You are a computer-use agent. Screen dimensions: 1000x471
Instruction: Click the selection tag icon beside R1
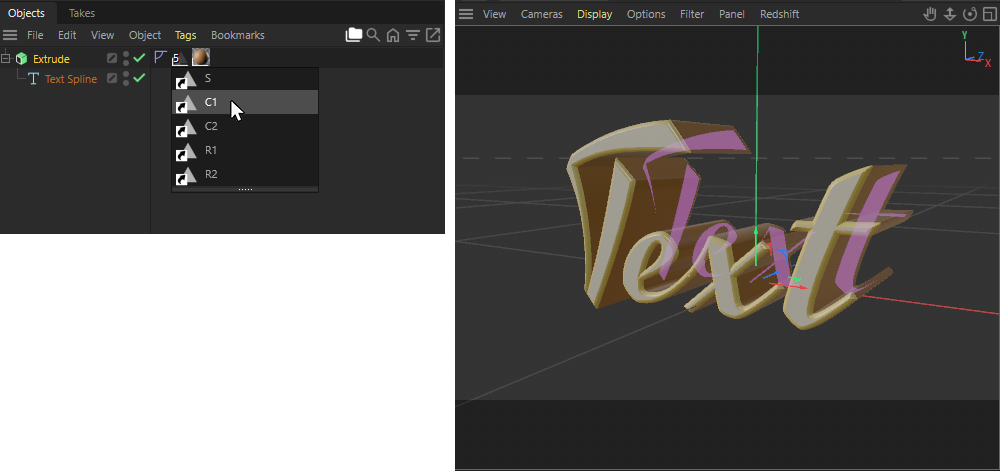coord(186,151)
